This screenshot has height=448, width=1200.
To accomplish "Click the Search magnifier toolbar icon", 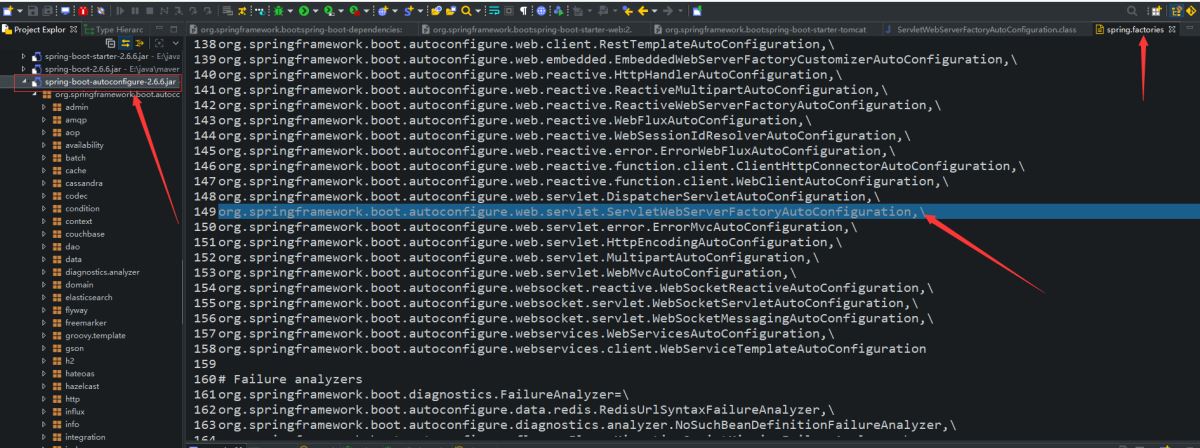I will 466,10.
